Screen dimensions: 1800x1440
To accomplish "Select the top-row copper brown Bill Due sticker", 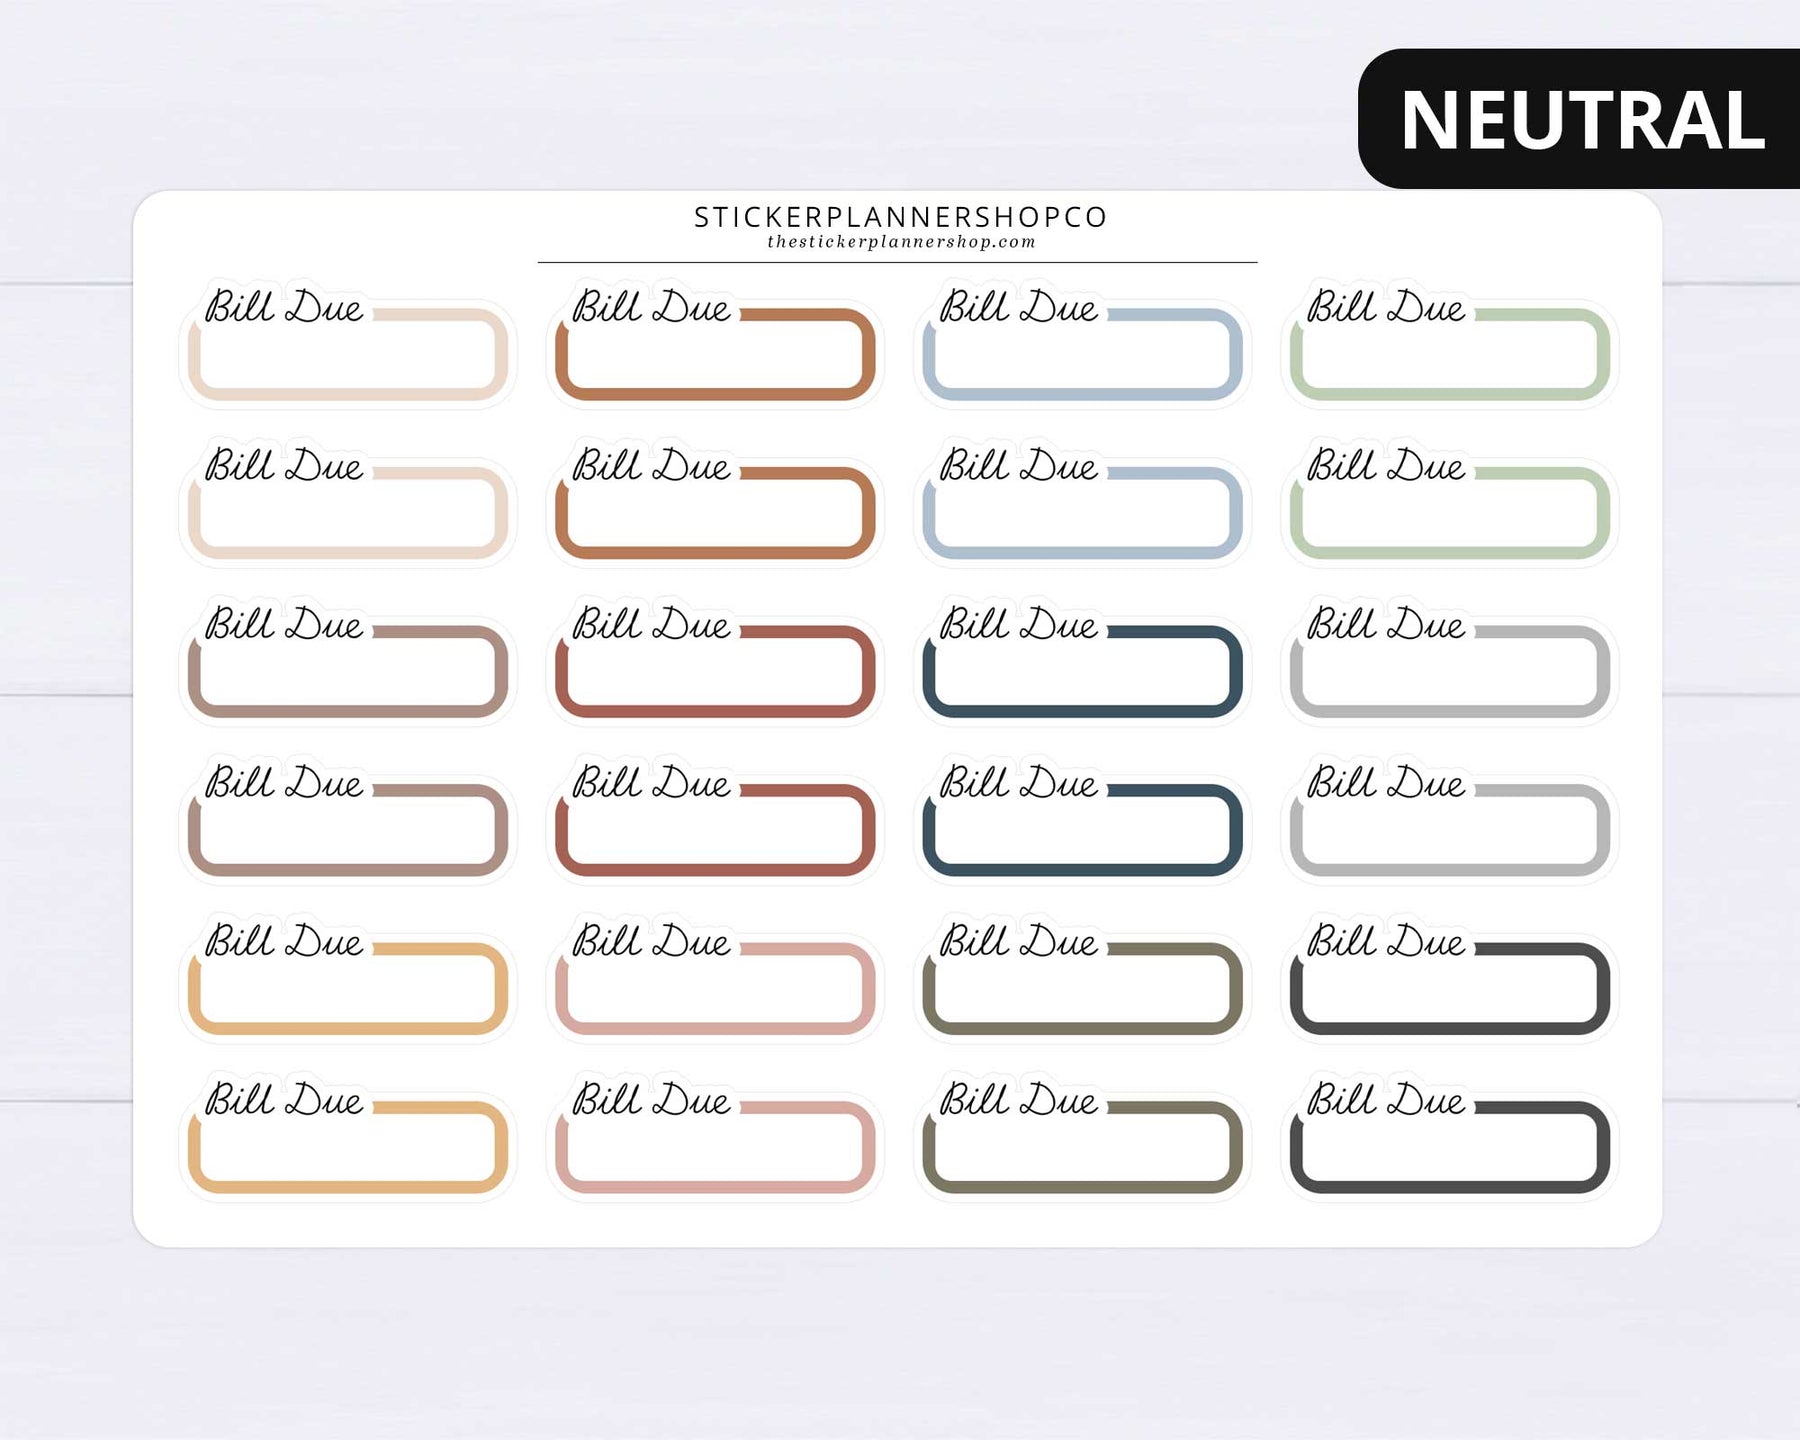I will point(715,342).
